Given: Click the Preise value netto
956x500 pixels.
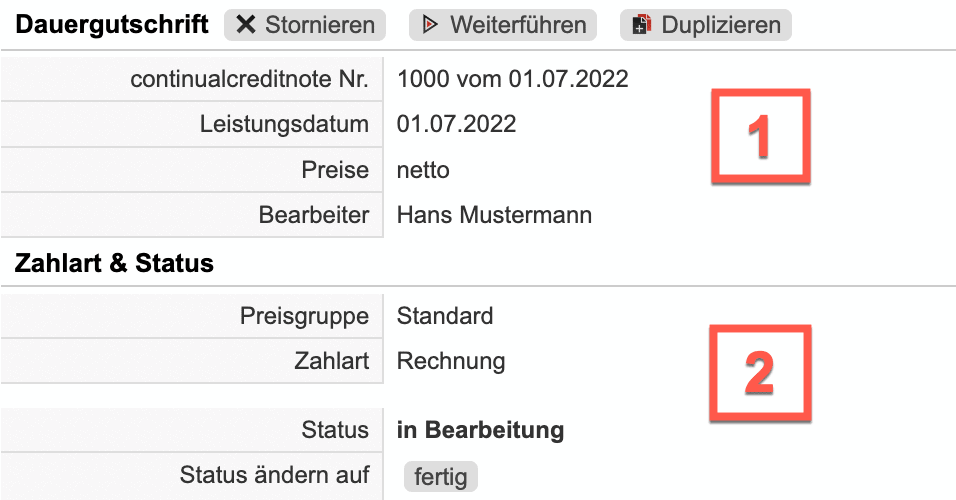Looking at the screenshot, I should (x=423, y=170).
